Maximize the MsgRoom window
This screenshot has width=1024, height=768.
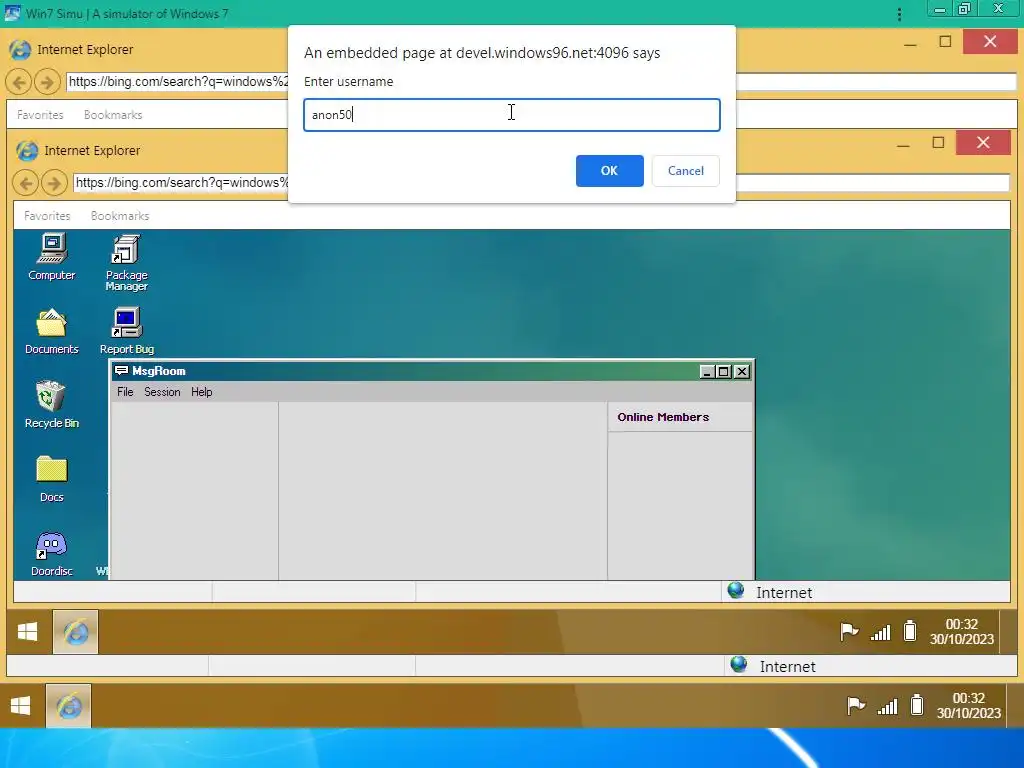(x=724, y=372)
